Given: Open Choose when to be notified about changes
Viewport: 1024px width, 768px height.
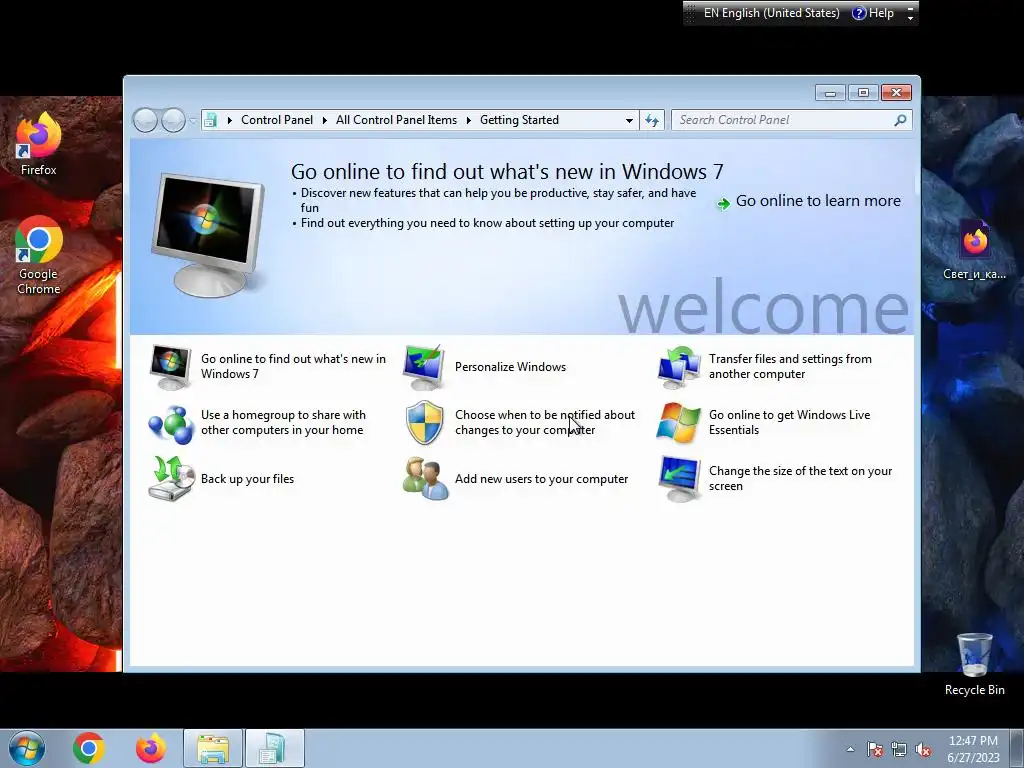Looking at the screenshot, I should (545, 423).
